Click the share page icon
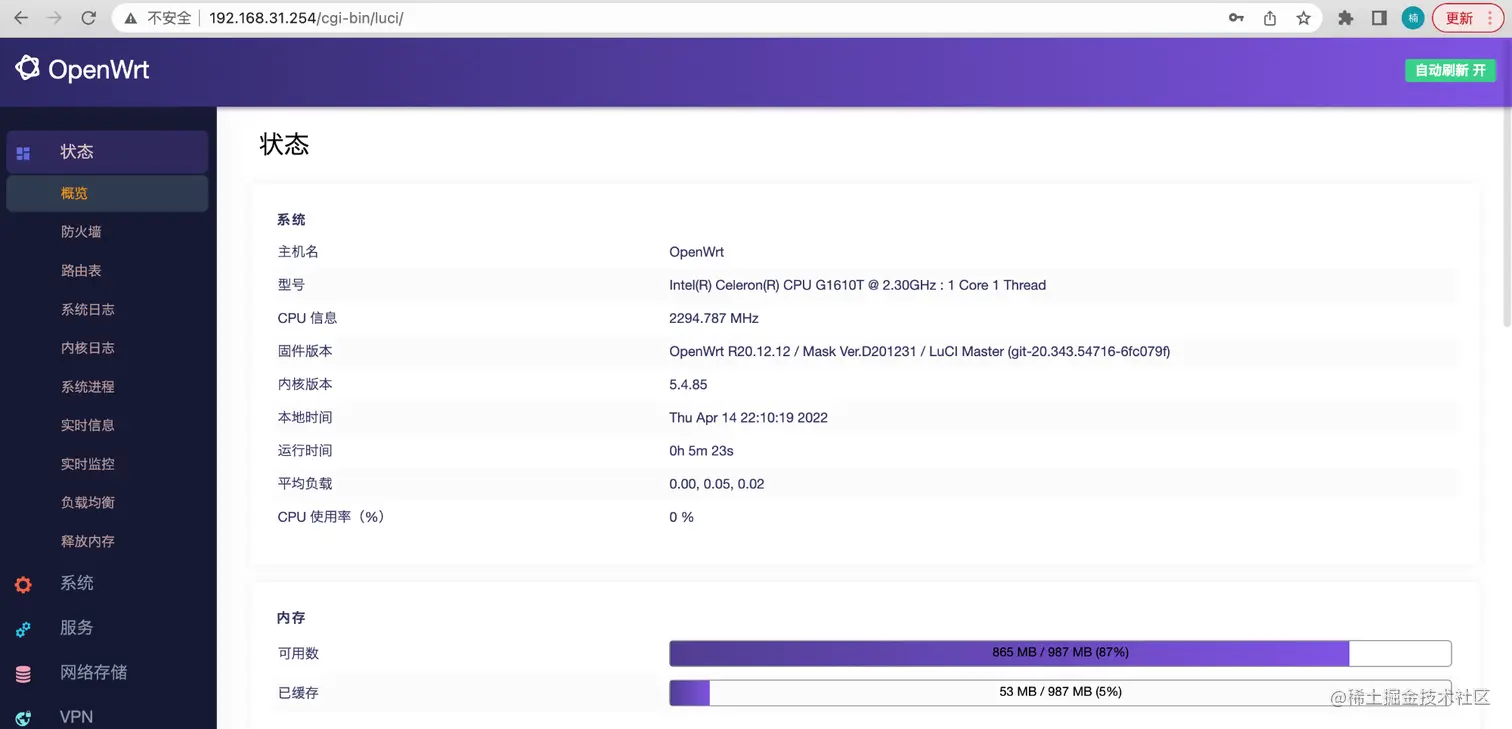 click(1270, 18)
